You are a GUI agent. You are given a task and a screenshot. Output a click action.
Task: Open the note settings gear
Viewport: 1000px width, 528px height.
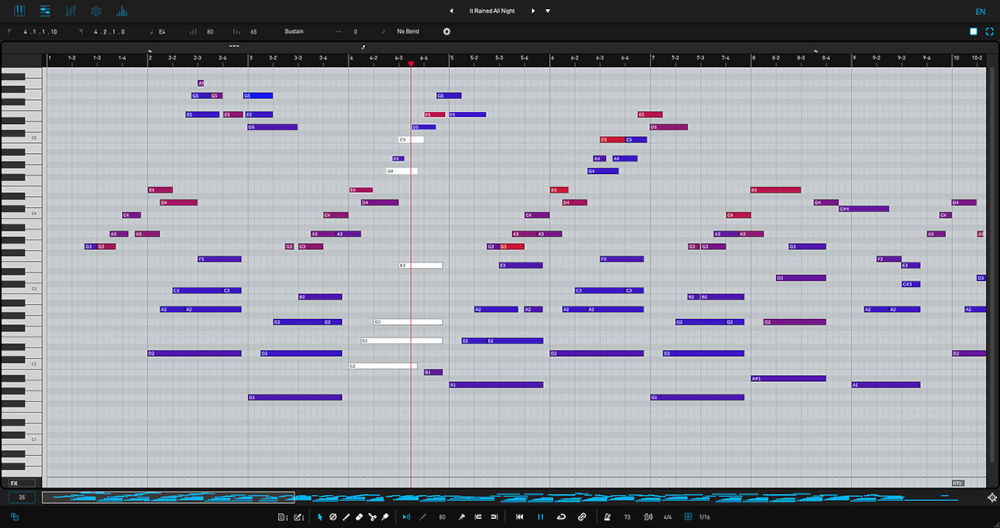(447, 31)
